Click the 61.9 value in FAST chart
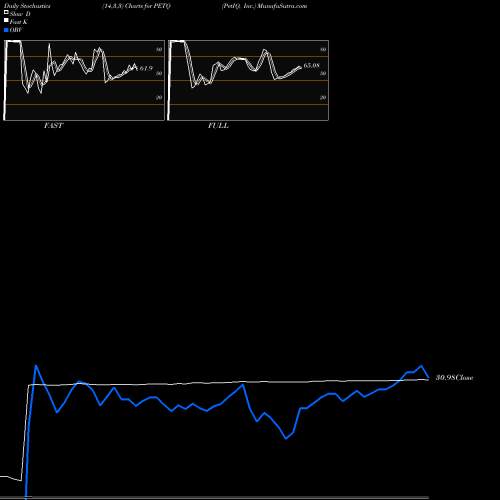The image size is (500, 500). click(x=146, y=68)
